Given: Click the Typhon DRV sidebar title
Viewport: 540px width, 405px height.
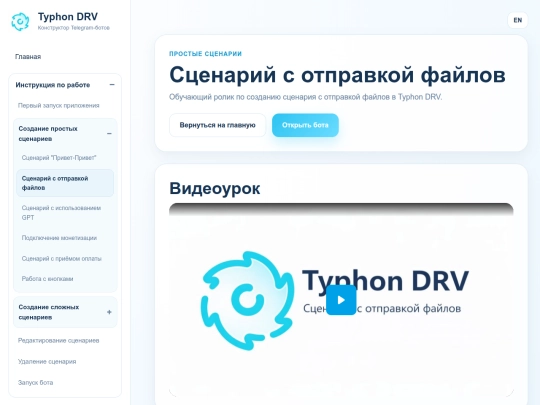Looking at the screenshot, I should pos(68,17).
